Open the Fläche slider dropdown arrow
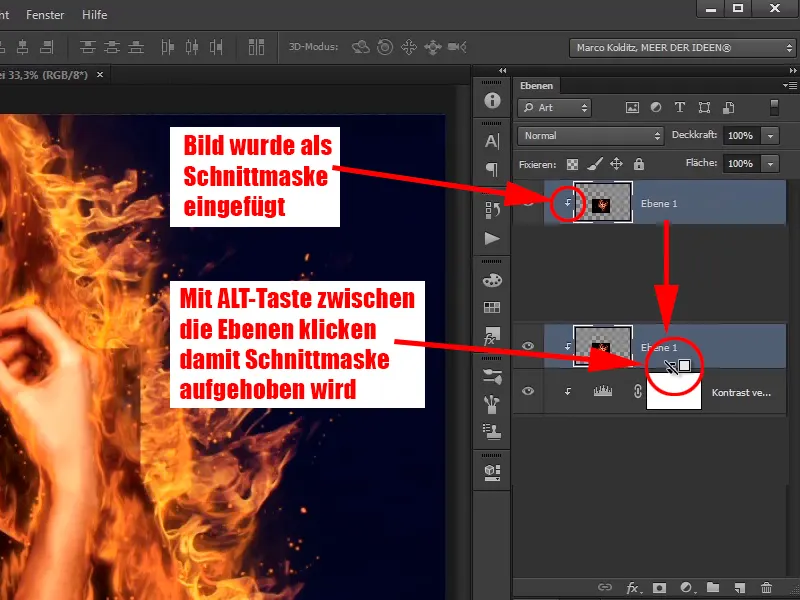Image resolution: width=800 pixels, height=600 pixels. click(770, 164)
